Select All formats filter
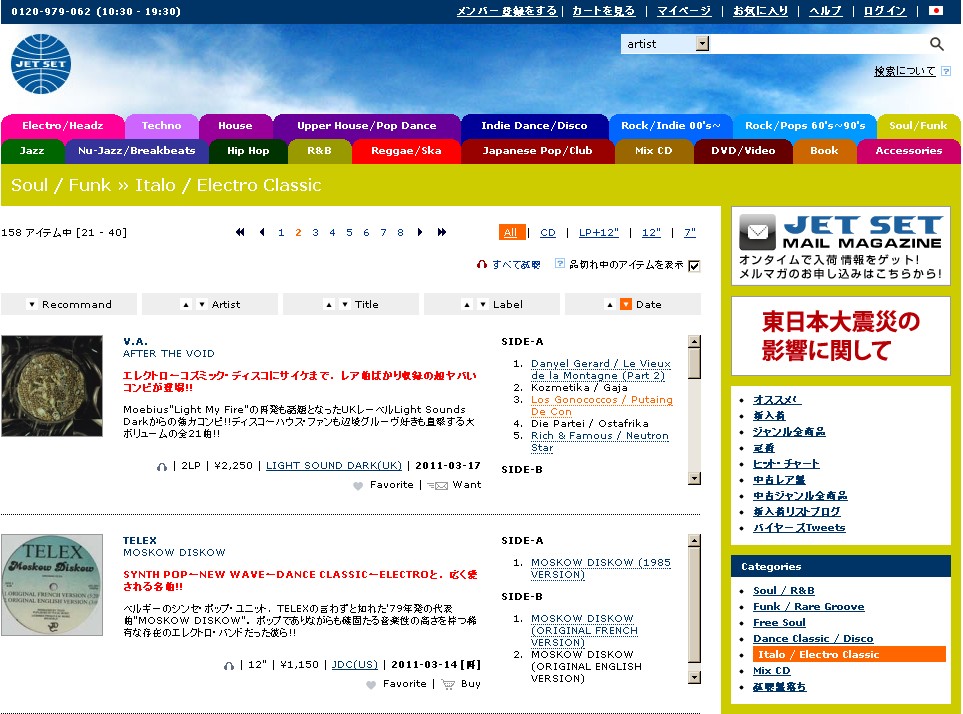 (x=512, y=232)
